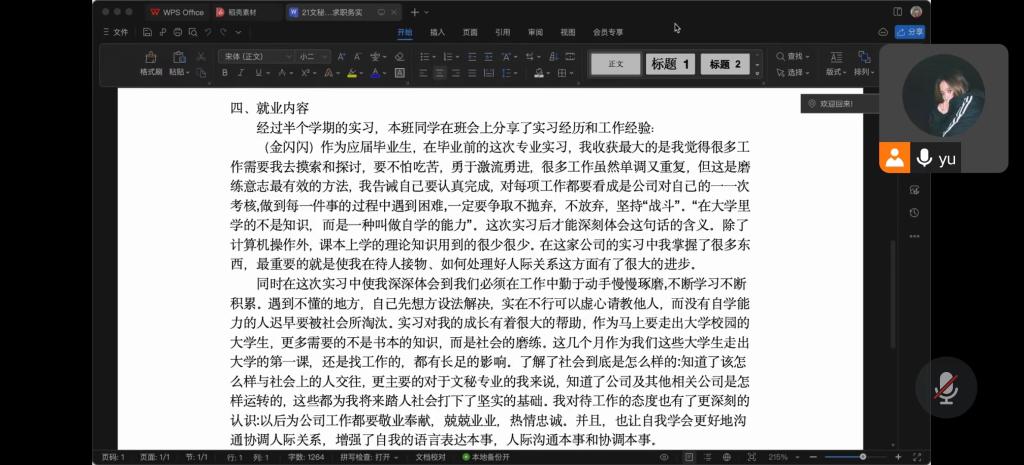The width and height of the screenshot is (1024, 465).
Task: Click the 分享 (Share) button
Action: [x=909, y=32]
